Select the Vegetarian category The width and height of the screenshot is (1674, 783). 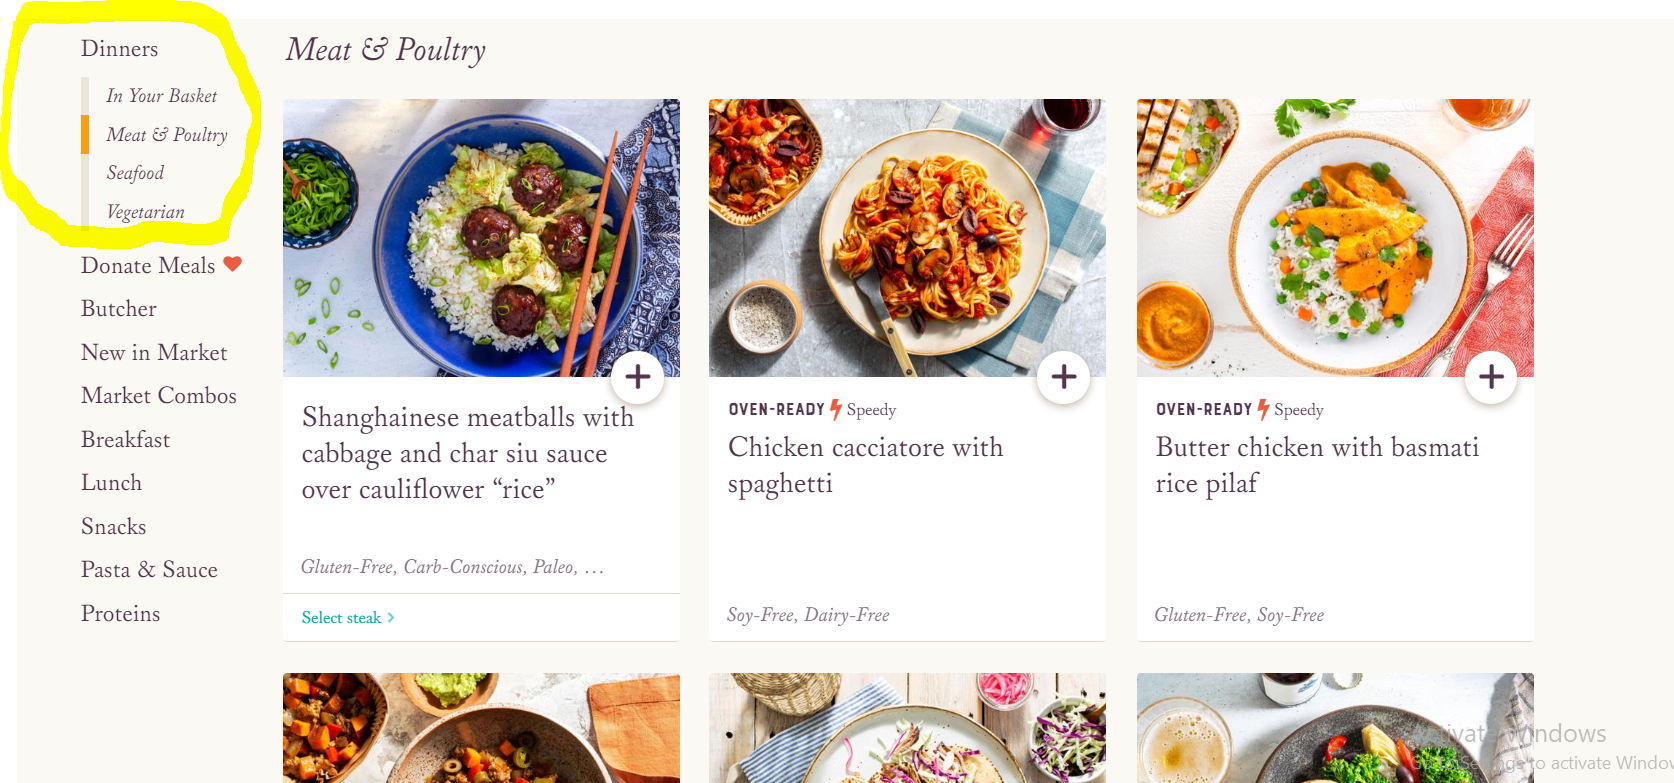[x=145, y=212]
